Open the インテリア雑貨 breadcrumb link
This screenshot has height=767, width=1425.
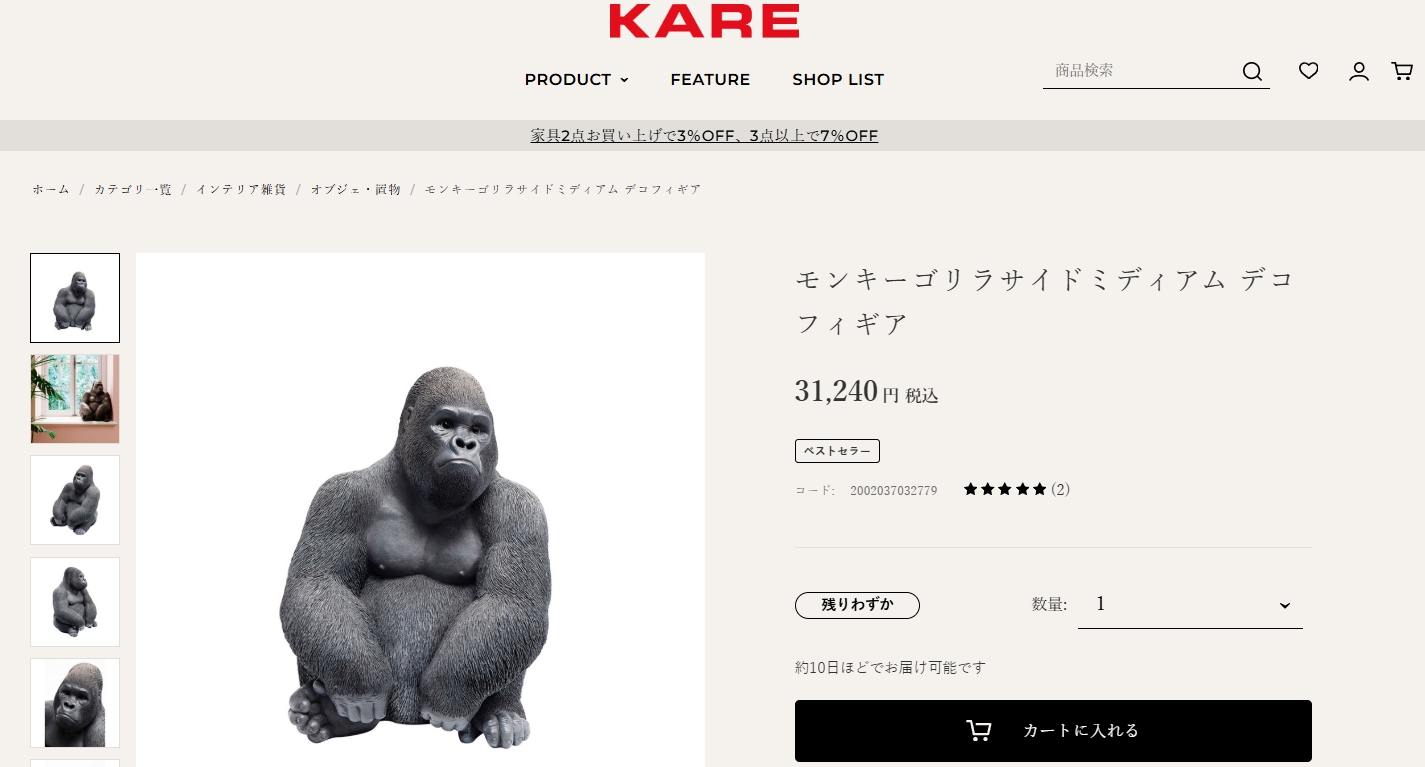coord(241,189)
